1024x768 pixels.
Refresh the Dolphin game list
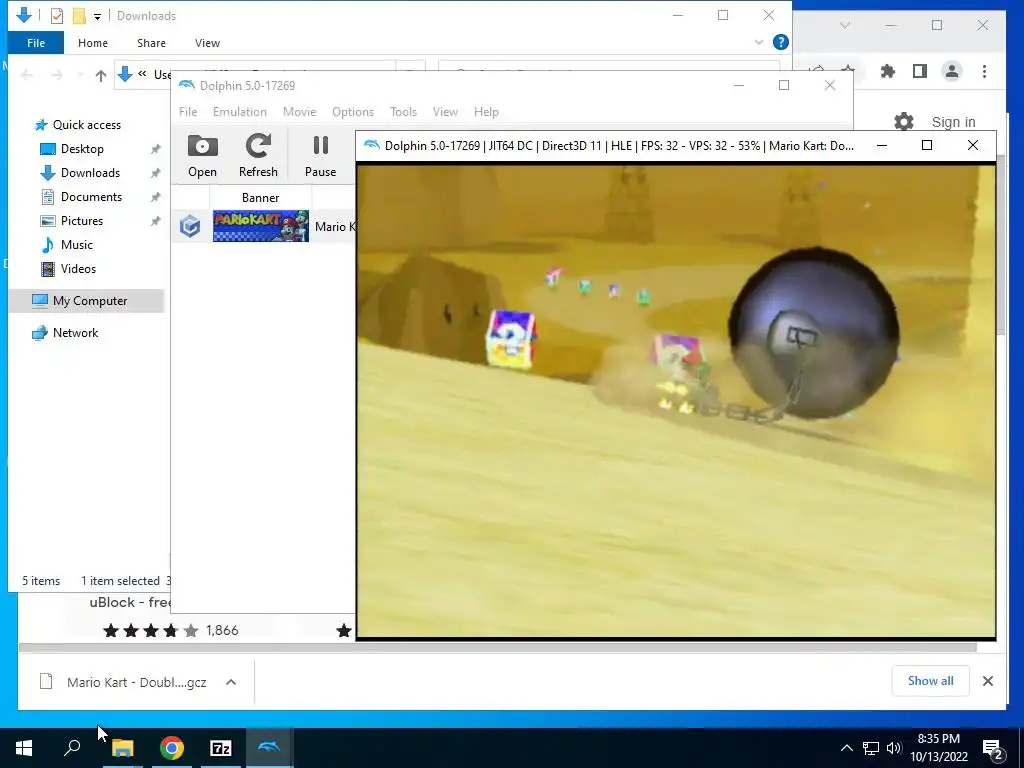pyautogui.click(x=258, y=155)
